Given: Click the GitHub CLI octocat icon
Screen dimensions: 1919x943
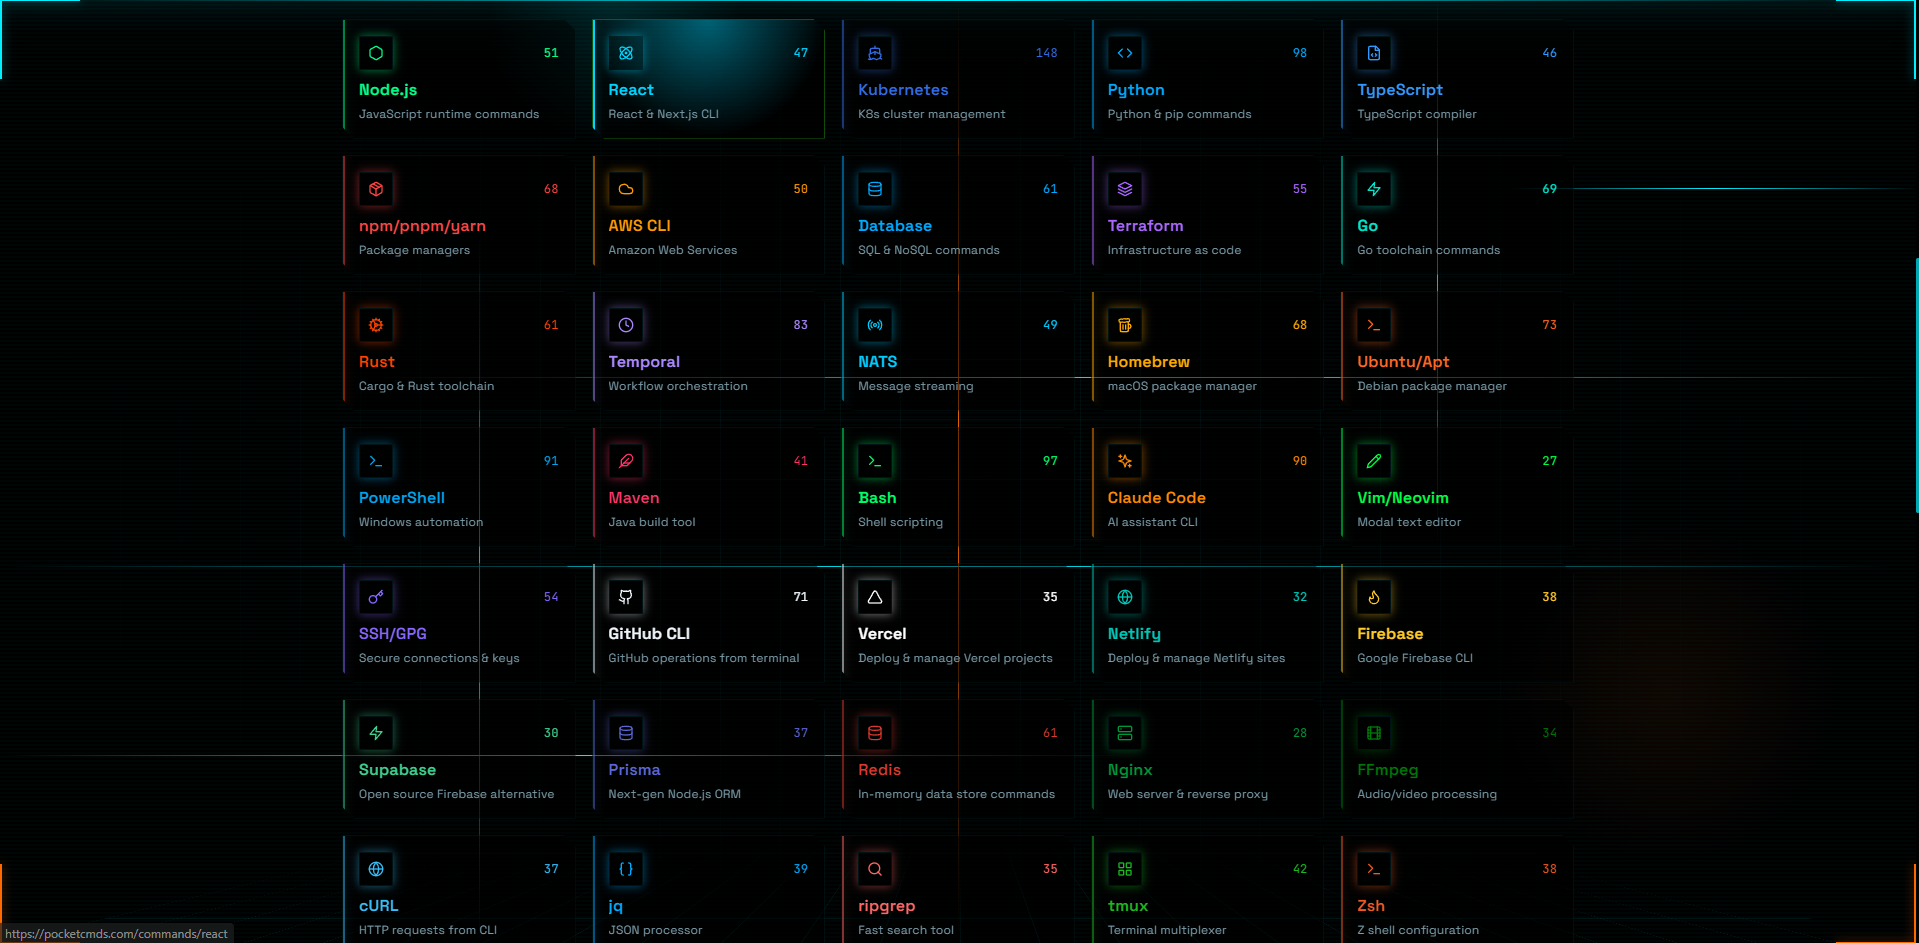Looking at the screenshot, I should point(626,597).
